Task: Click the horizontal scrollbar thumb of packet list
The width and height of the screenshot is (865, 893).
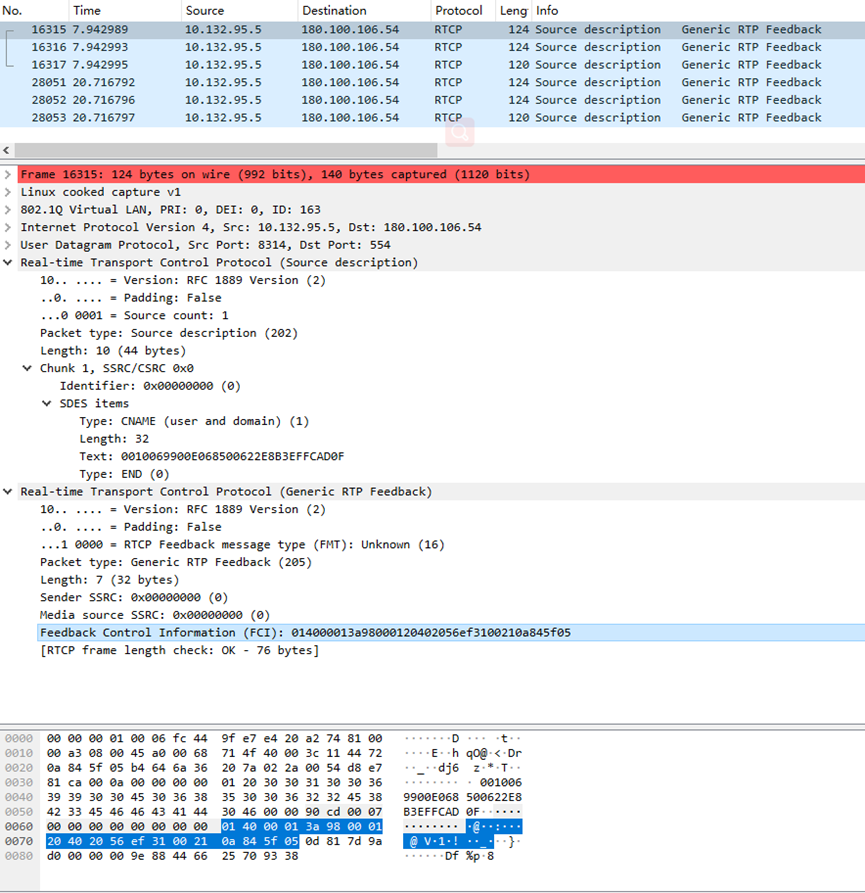Action: click(226, 150)
